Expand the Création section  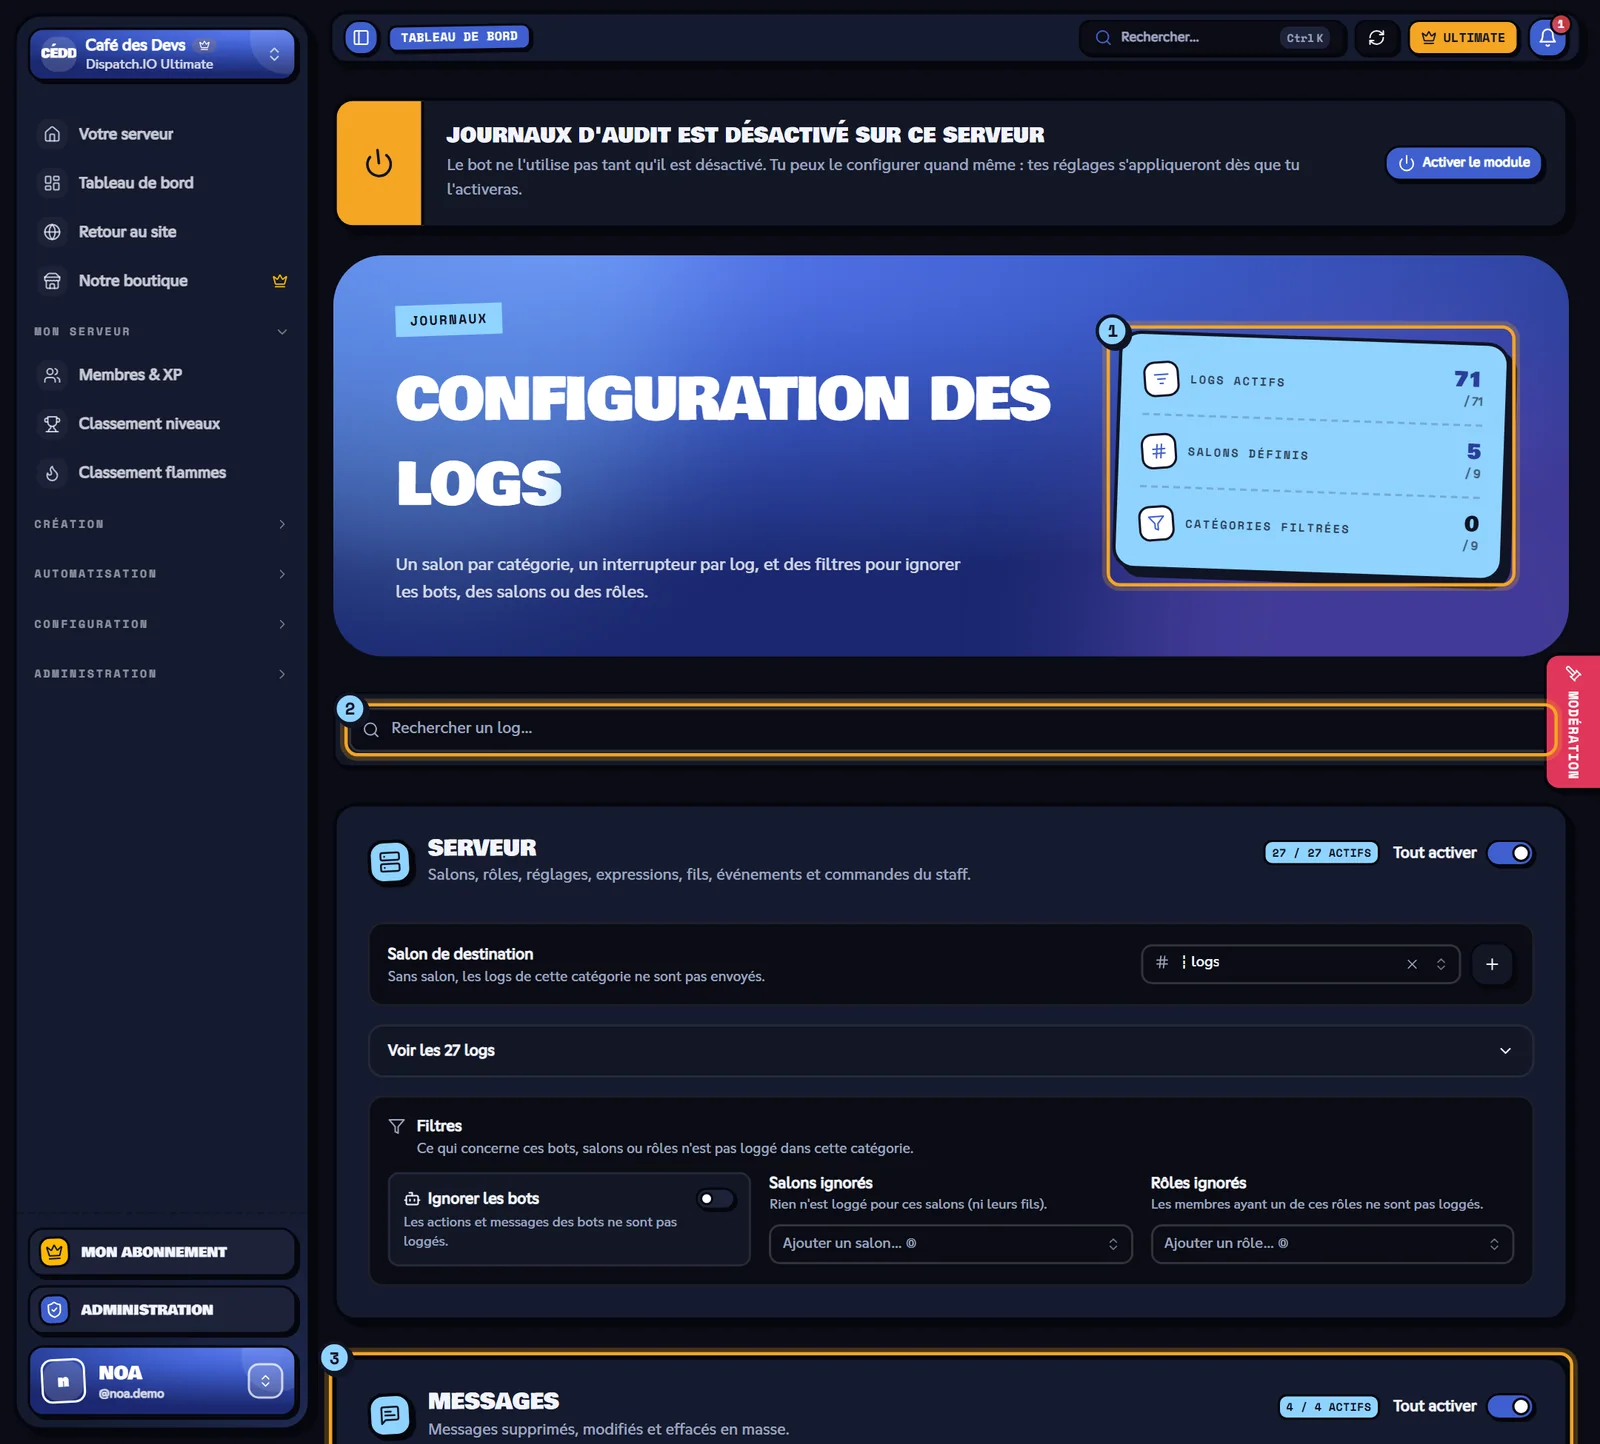(x=160, y=524)
